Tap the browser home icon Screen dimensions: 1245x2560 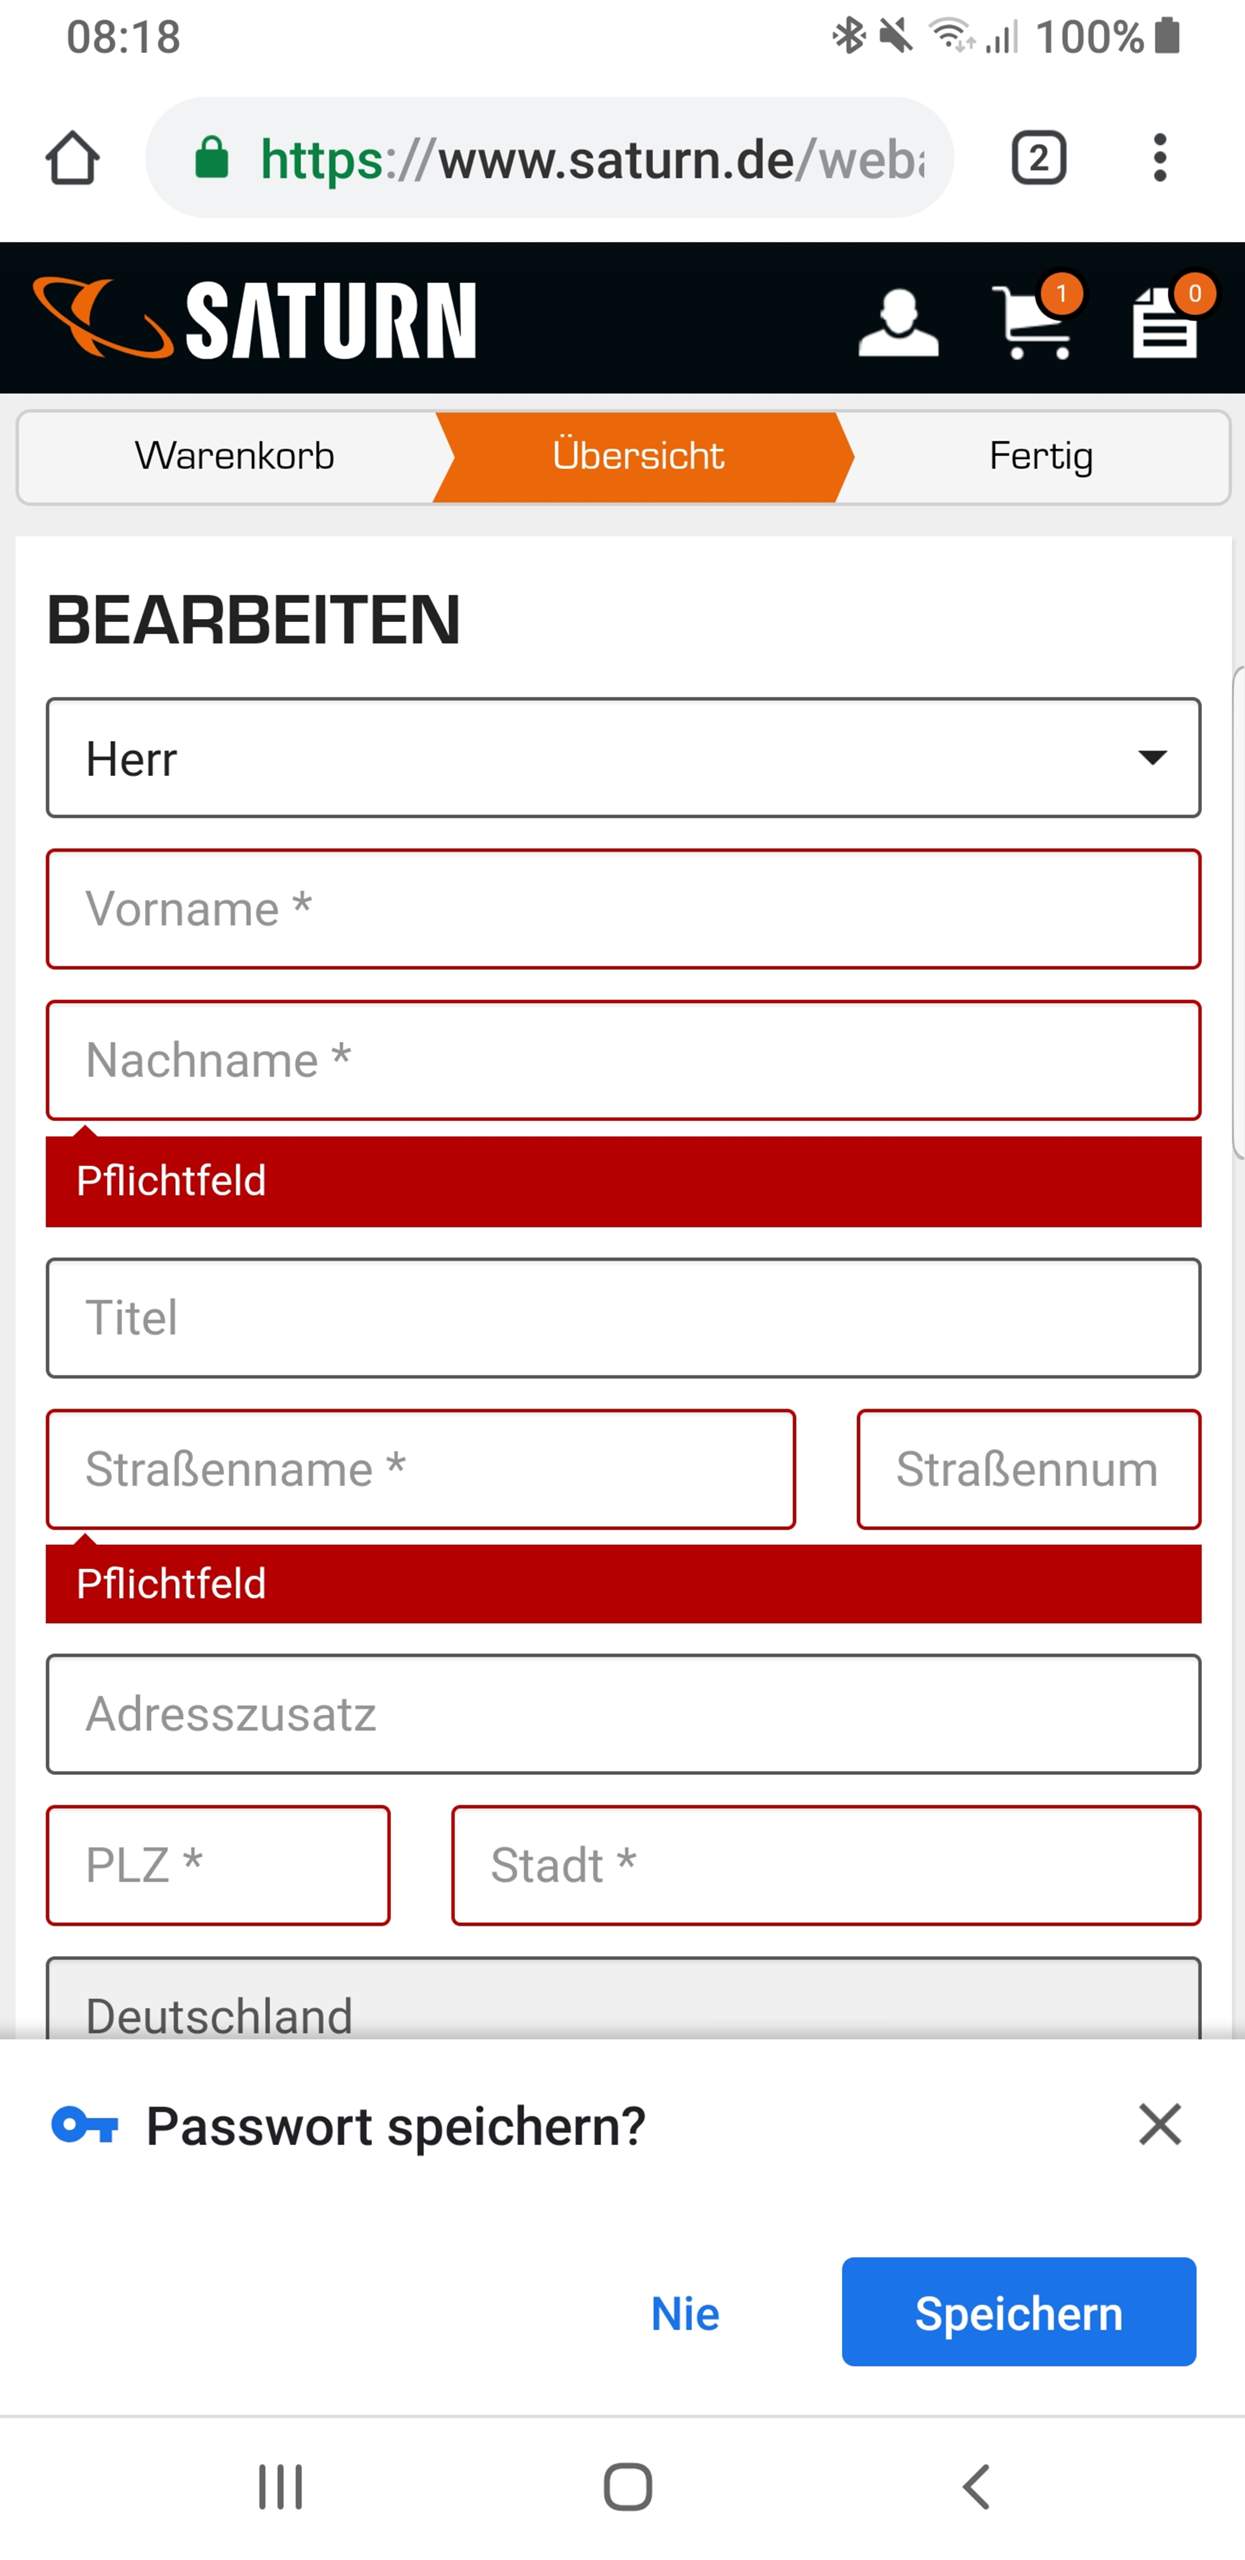tap(72, 158)
